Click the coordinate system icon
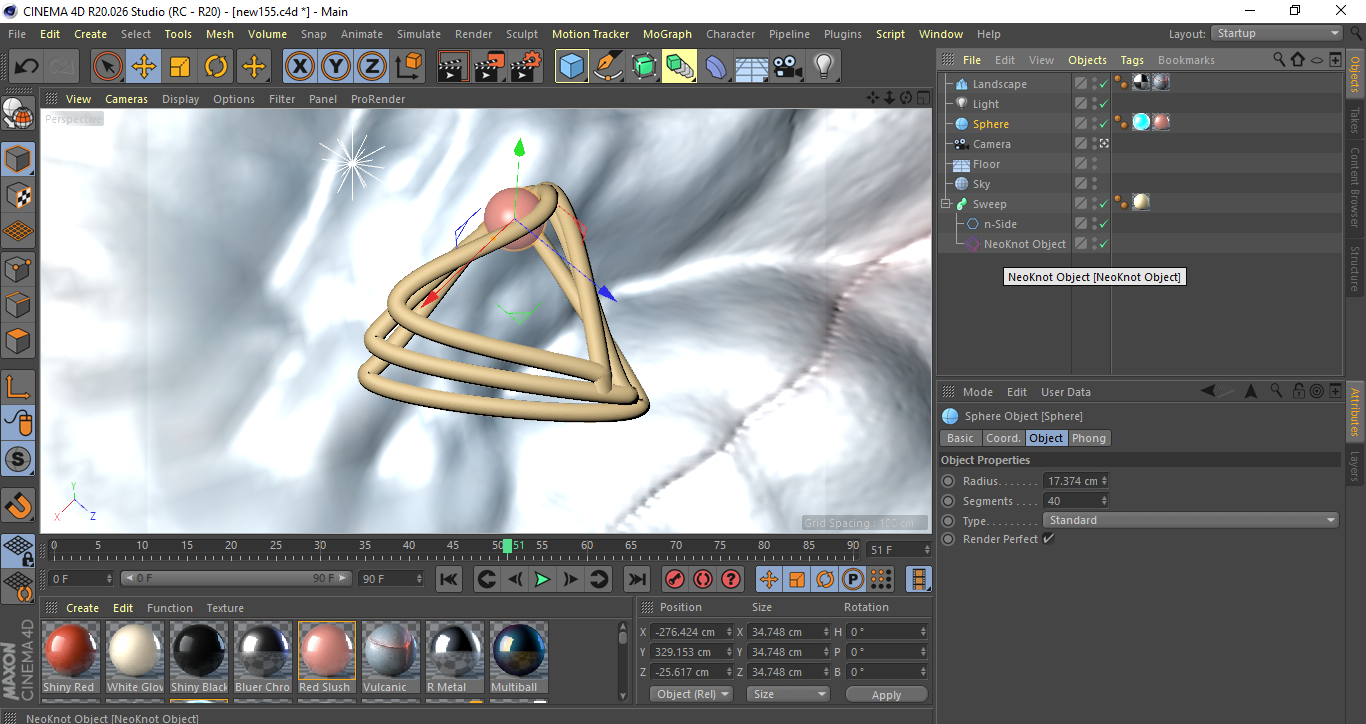This screenshot has height=724, width=1366. click(408, 67)
